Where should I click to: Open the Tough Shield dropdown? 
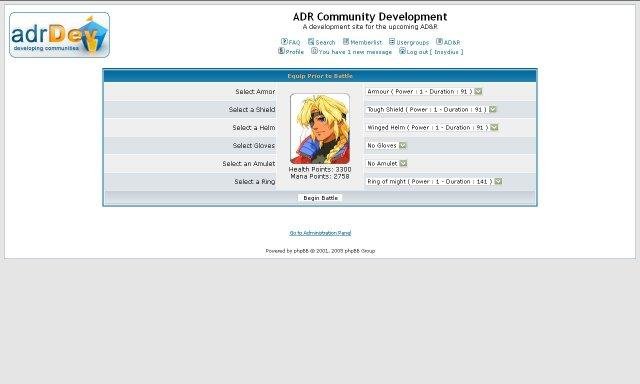(x=431, y=109)
